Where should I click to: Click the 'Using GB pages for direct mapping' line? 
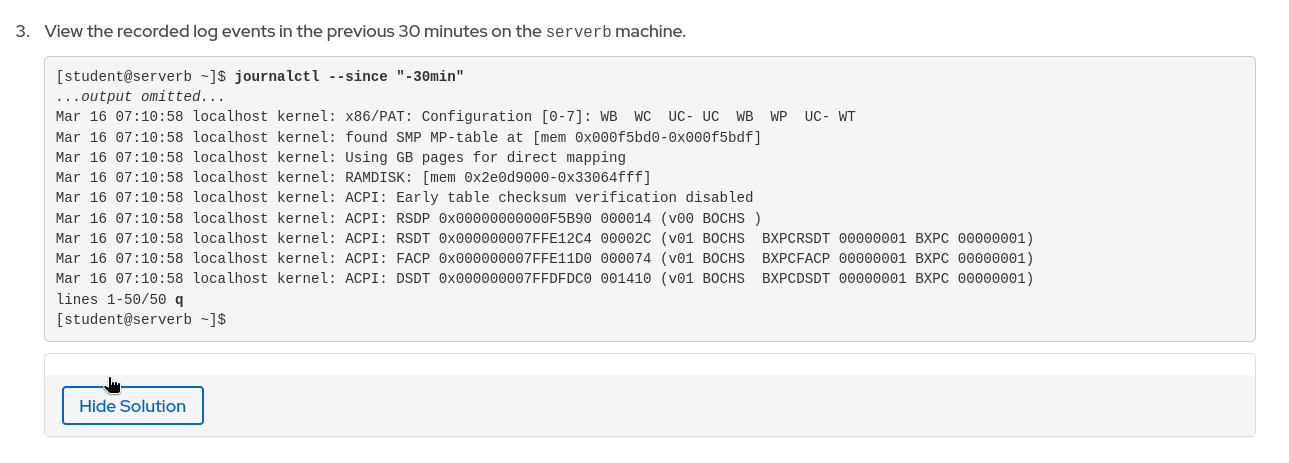pyautogui.click(x=341, y=157)
